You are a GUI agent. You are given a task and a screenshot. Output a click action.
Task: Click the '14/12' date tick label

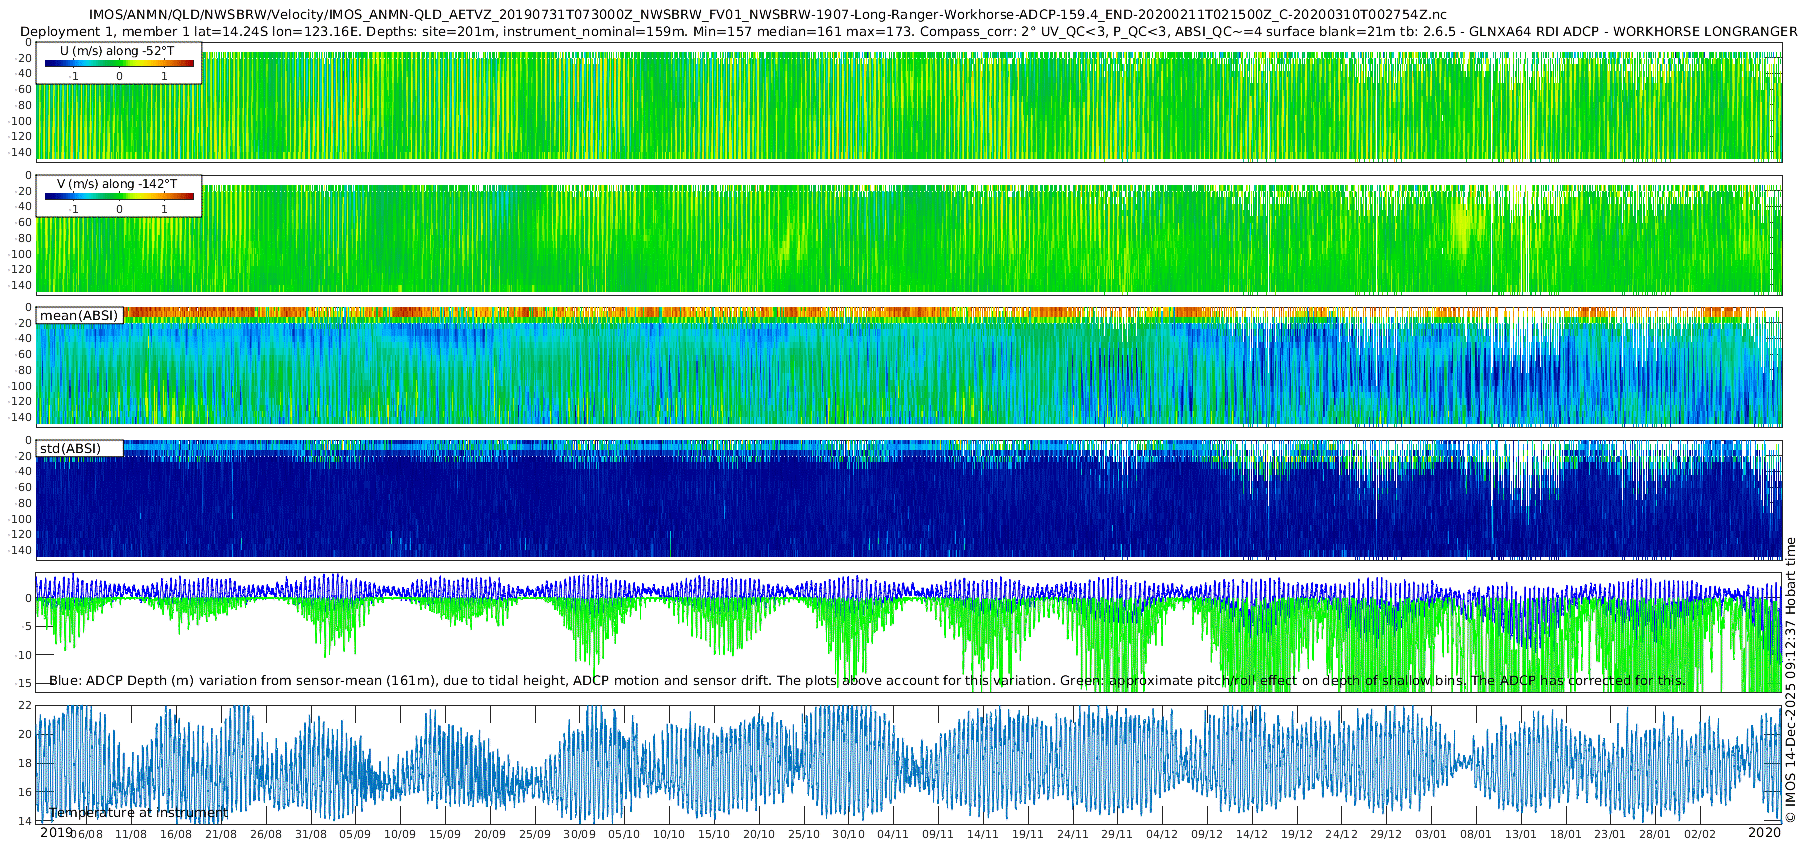point(1252,834)
